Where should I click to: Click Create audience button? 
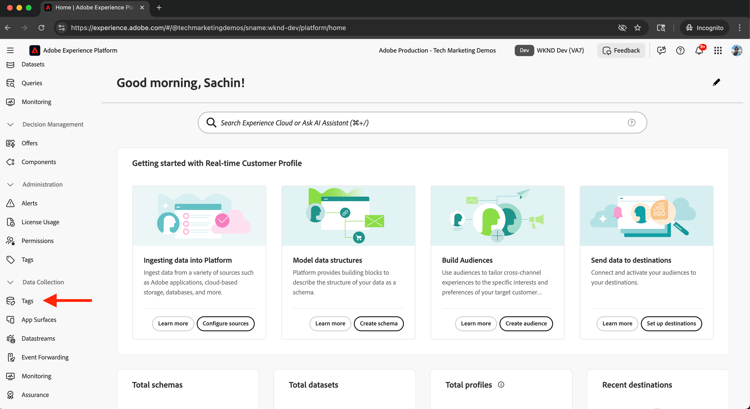(526, 323)
